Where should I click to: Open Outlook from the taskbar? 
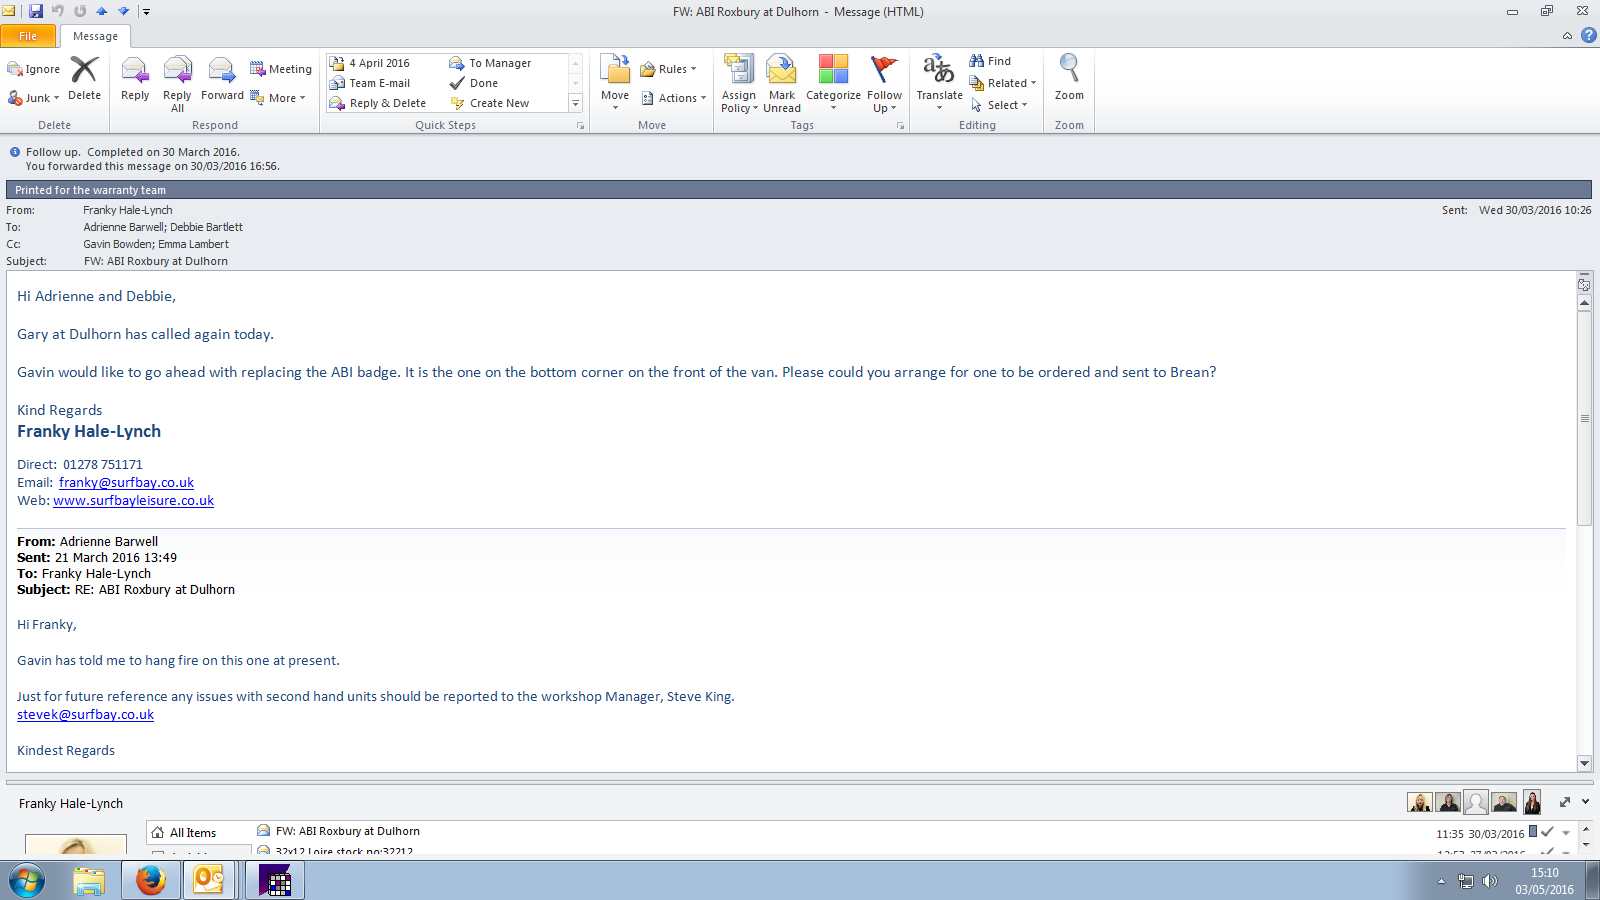tap(209, 881)
